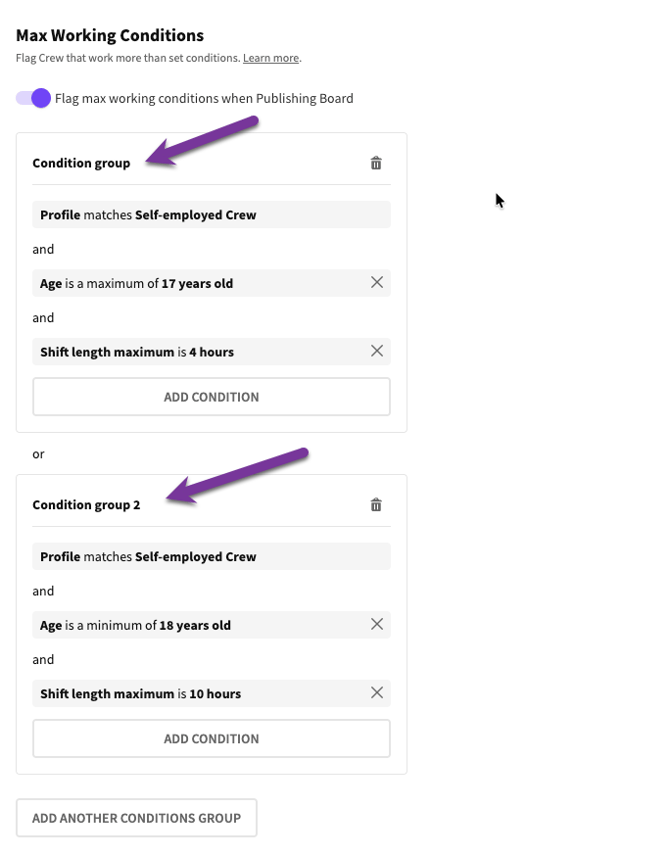Select Profile condition row in first group
670x855 pixels.
[200, 215]
